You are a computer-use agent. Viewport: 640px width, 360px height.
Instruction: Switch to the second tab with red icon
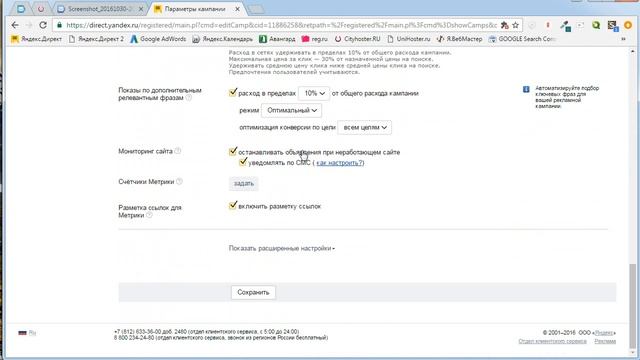[x=41, y=9]
